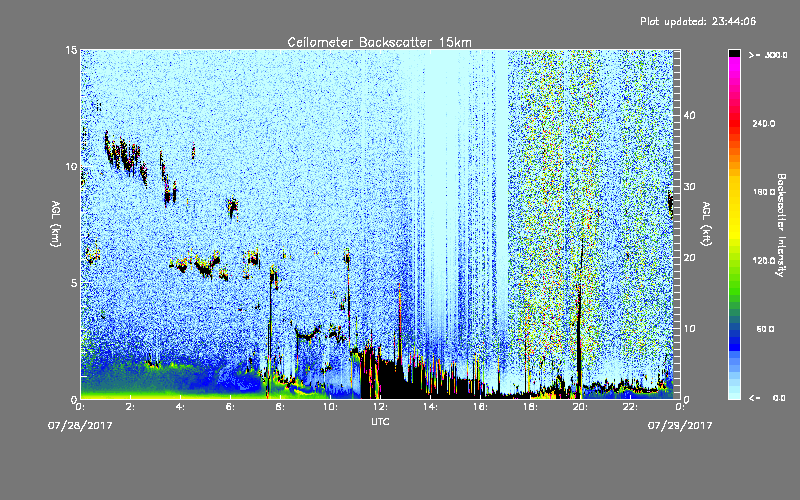Click the '5' km tick label
This screenshot has height=500, width=800.
tap(74, 283)
